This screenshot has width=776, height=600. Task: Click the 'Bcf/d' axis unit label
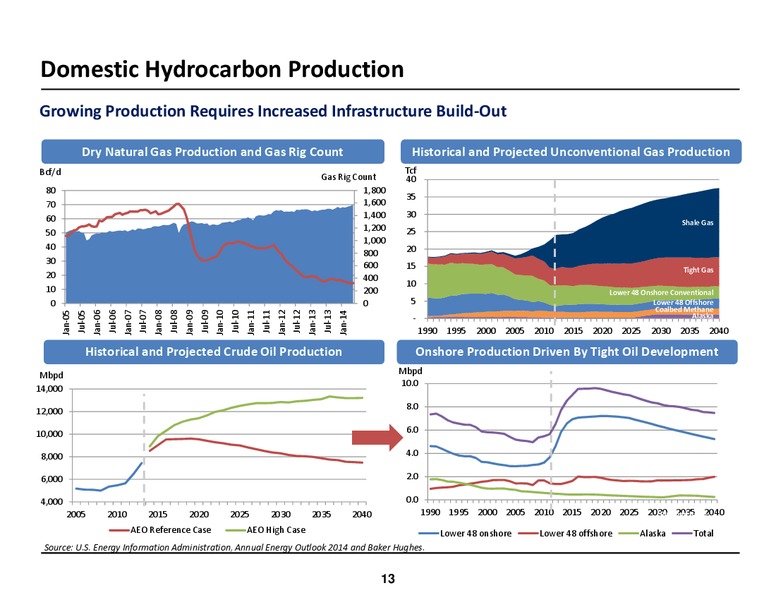pyautogui.click(x=50, y=172)
